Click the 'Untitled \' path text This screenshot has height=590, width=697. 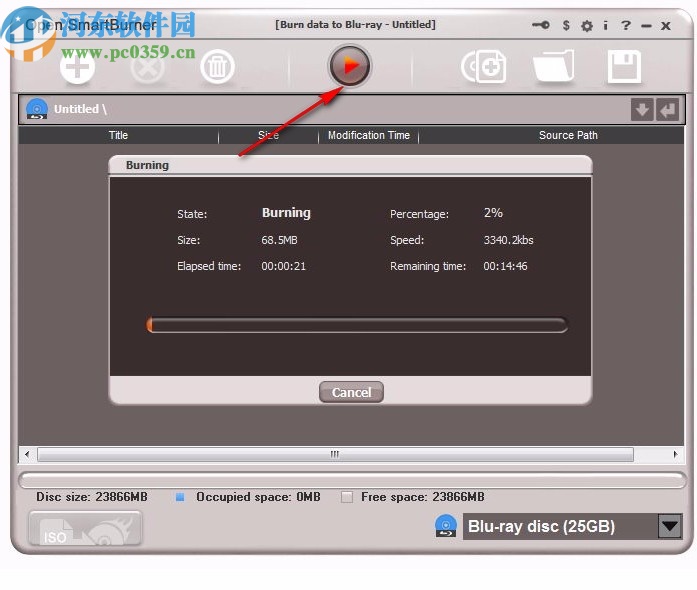point(80,109)
